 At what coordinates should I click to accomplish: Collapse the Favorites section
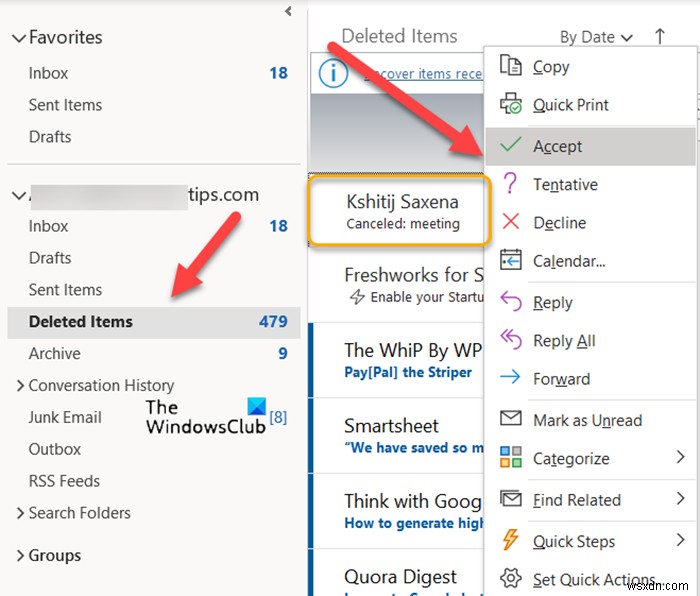[19, 38]
